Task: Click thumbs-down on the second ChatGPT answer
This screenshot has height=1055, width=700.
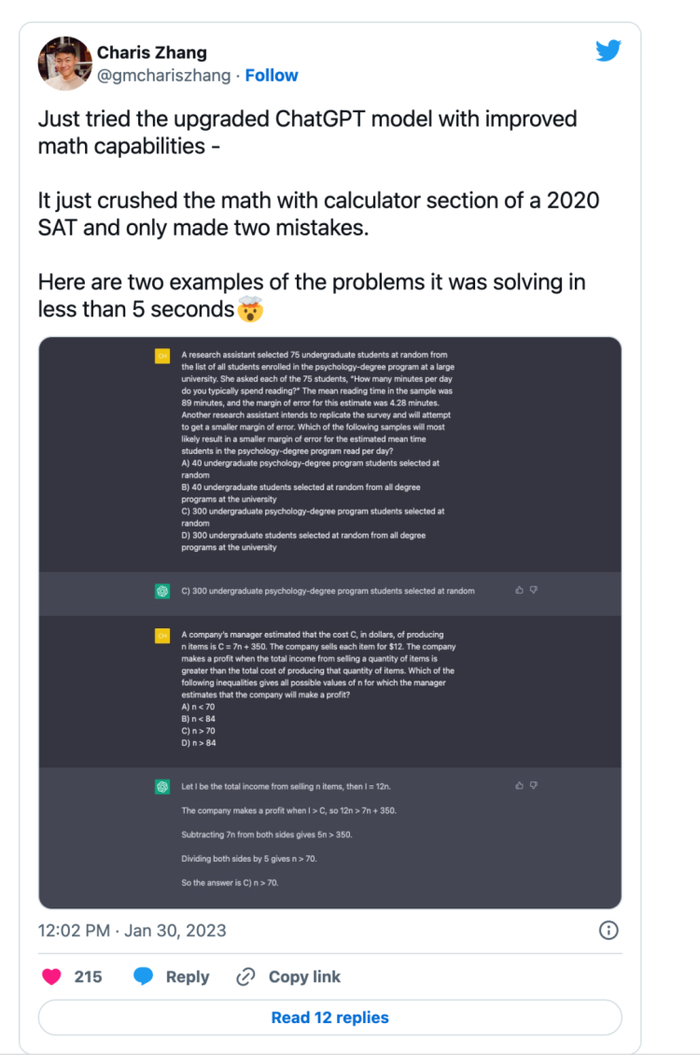Action: 533,783
